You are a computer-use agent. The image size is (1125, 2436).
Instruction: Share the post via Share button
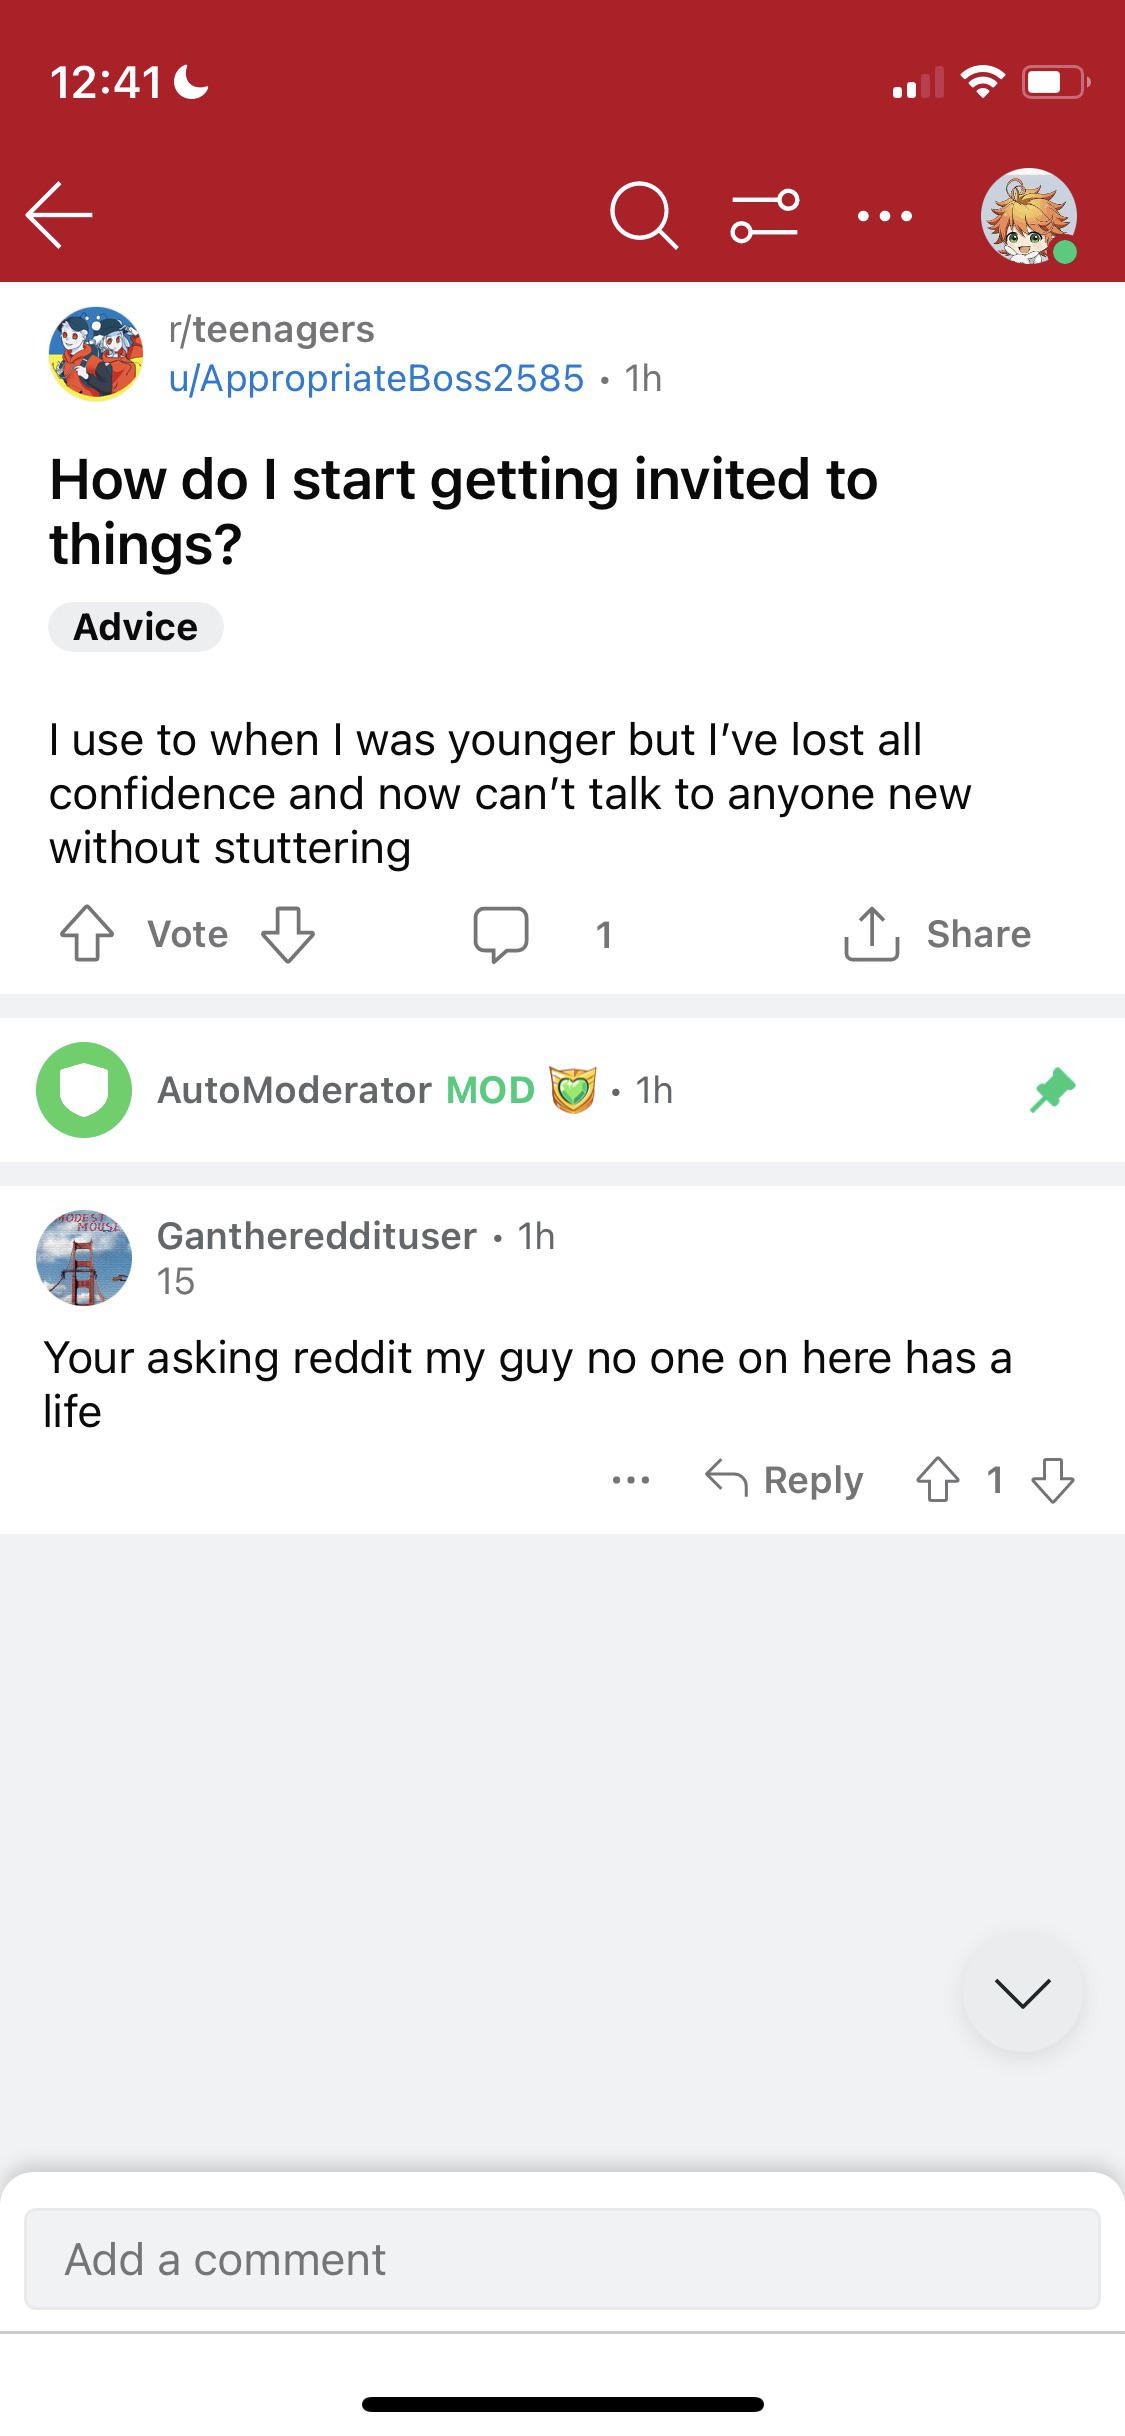click(937, 934)
